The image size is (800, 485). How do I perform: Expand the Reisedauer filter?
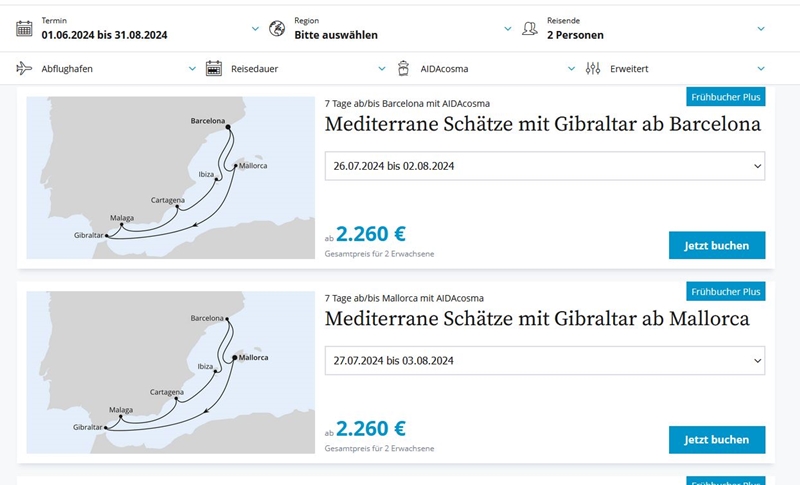pyautogui.click(x=382, y=68)
